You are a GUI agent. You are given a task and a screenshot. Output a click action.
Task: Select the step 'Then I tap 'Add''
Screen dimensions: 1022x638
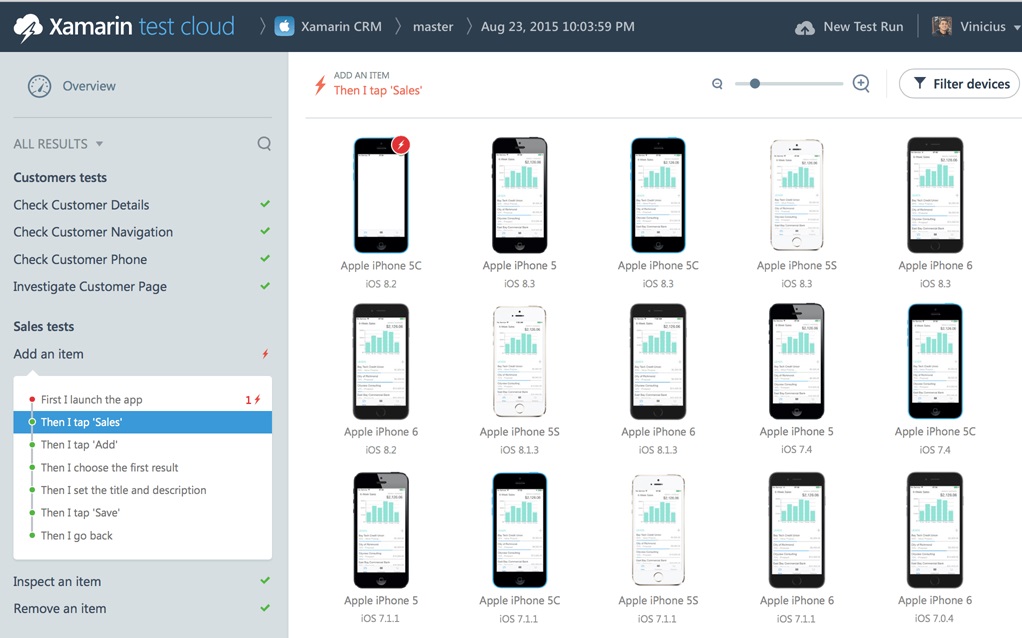point(79,444)
